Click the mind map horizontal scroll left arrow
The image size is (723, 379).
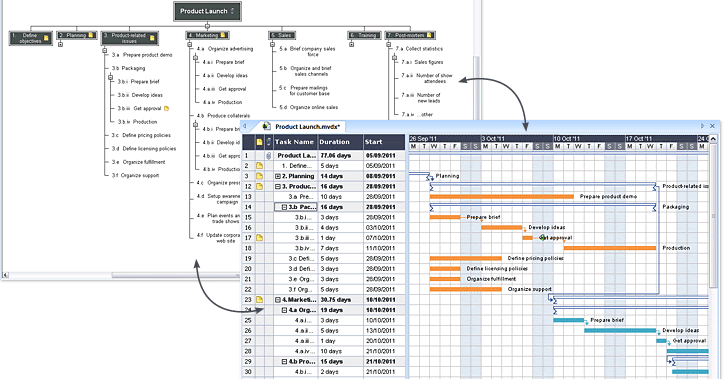click(5, 275)
